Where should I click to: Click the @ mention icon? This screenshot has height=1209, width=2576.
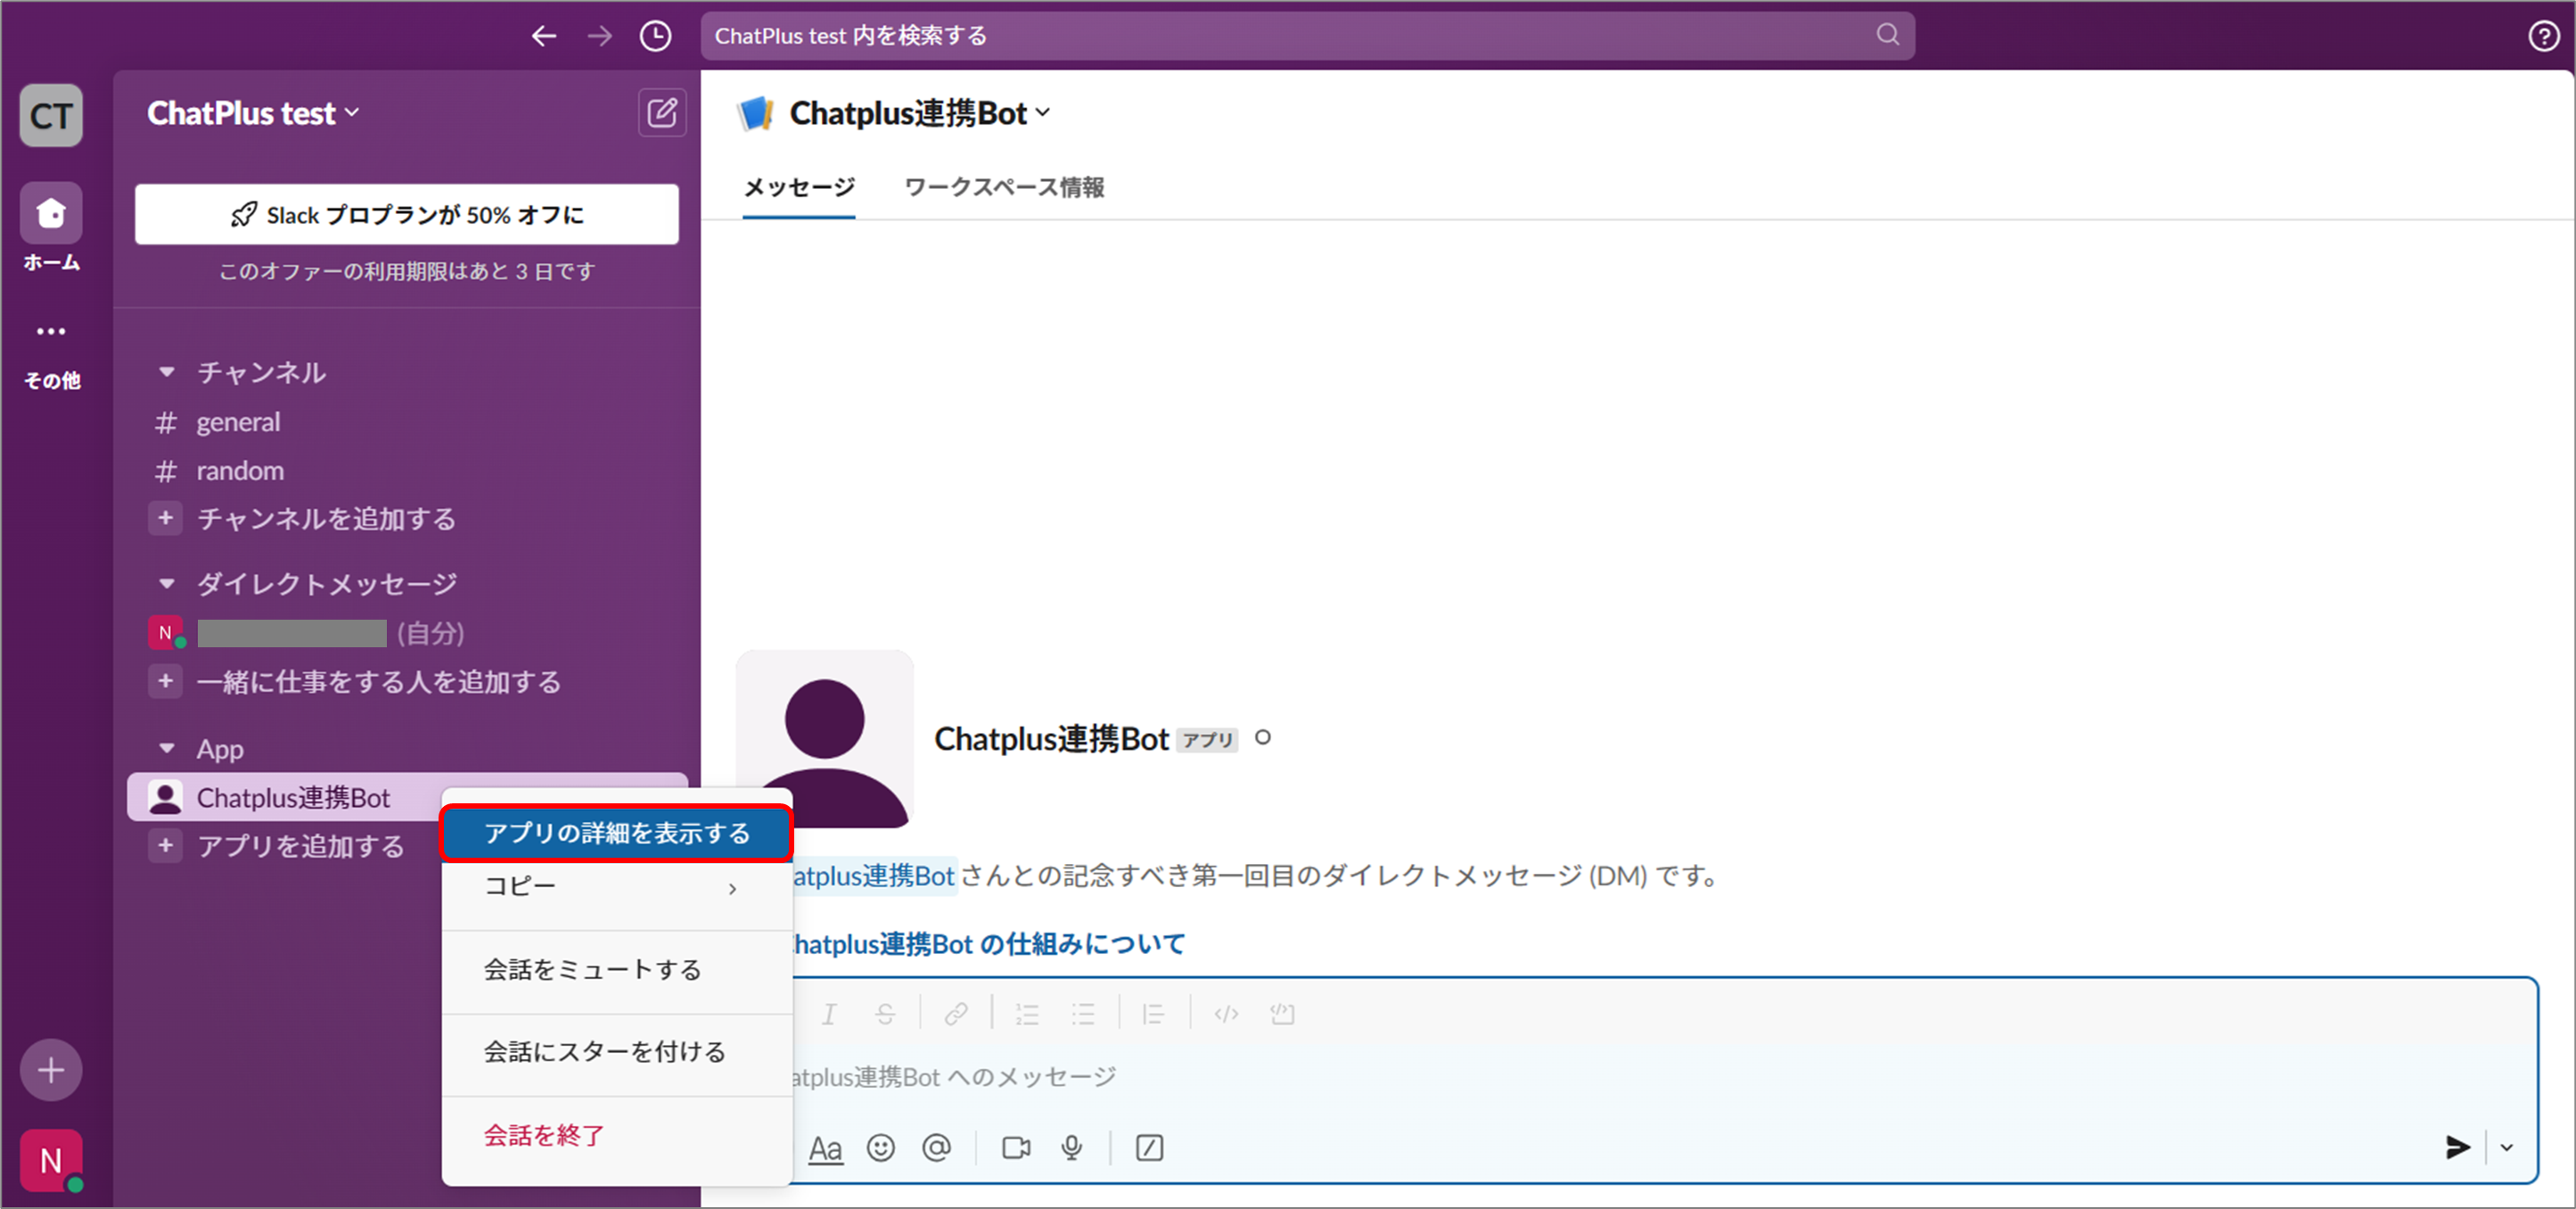tap(936, 1148)
